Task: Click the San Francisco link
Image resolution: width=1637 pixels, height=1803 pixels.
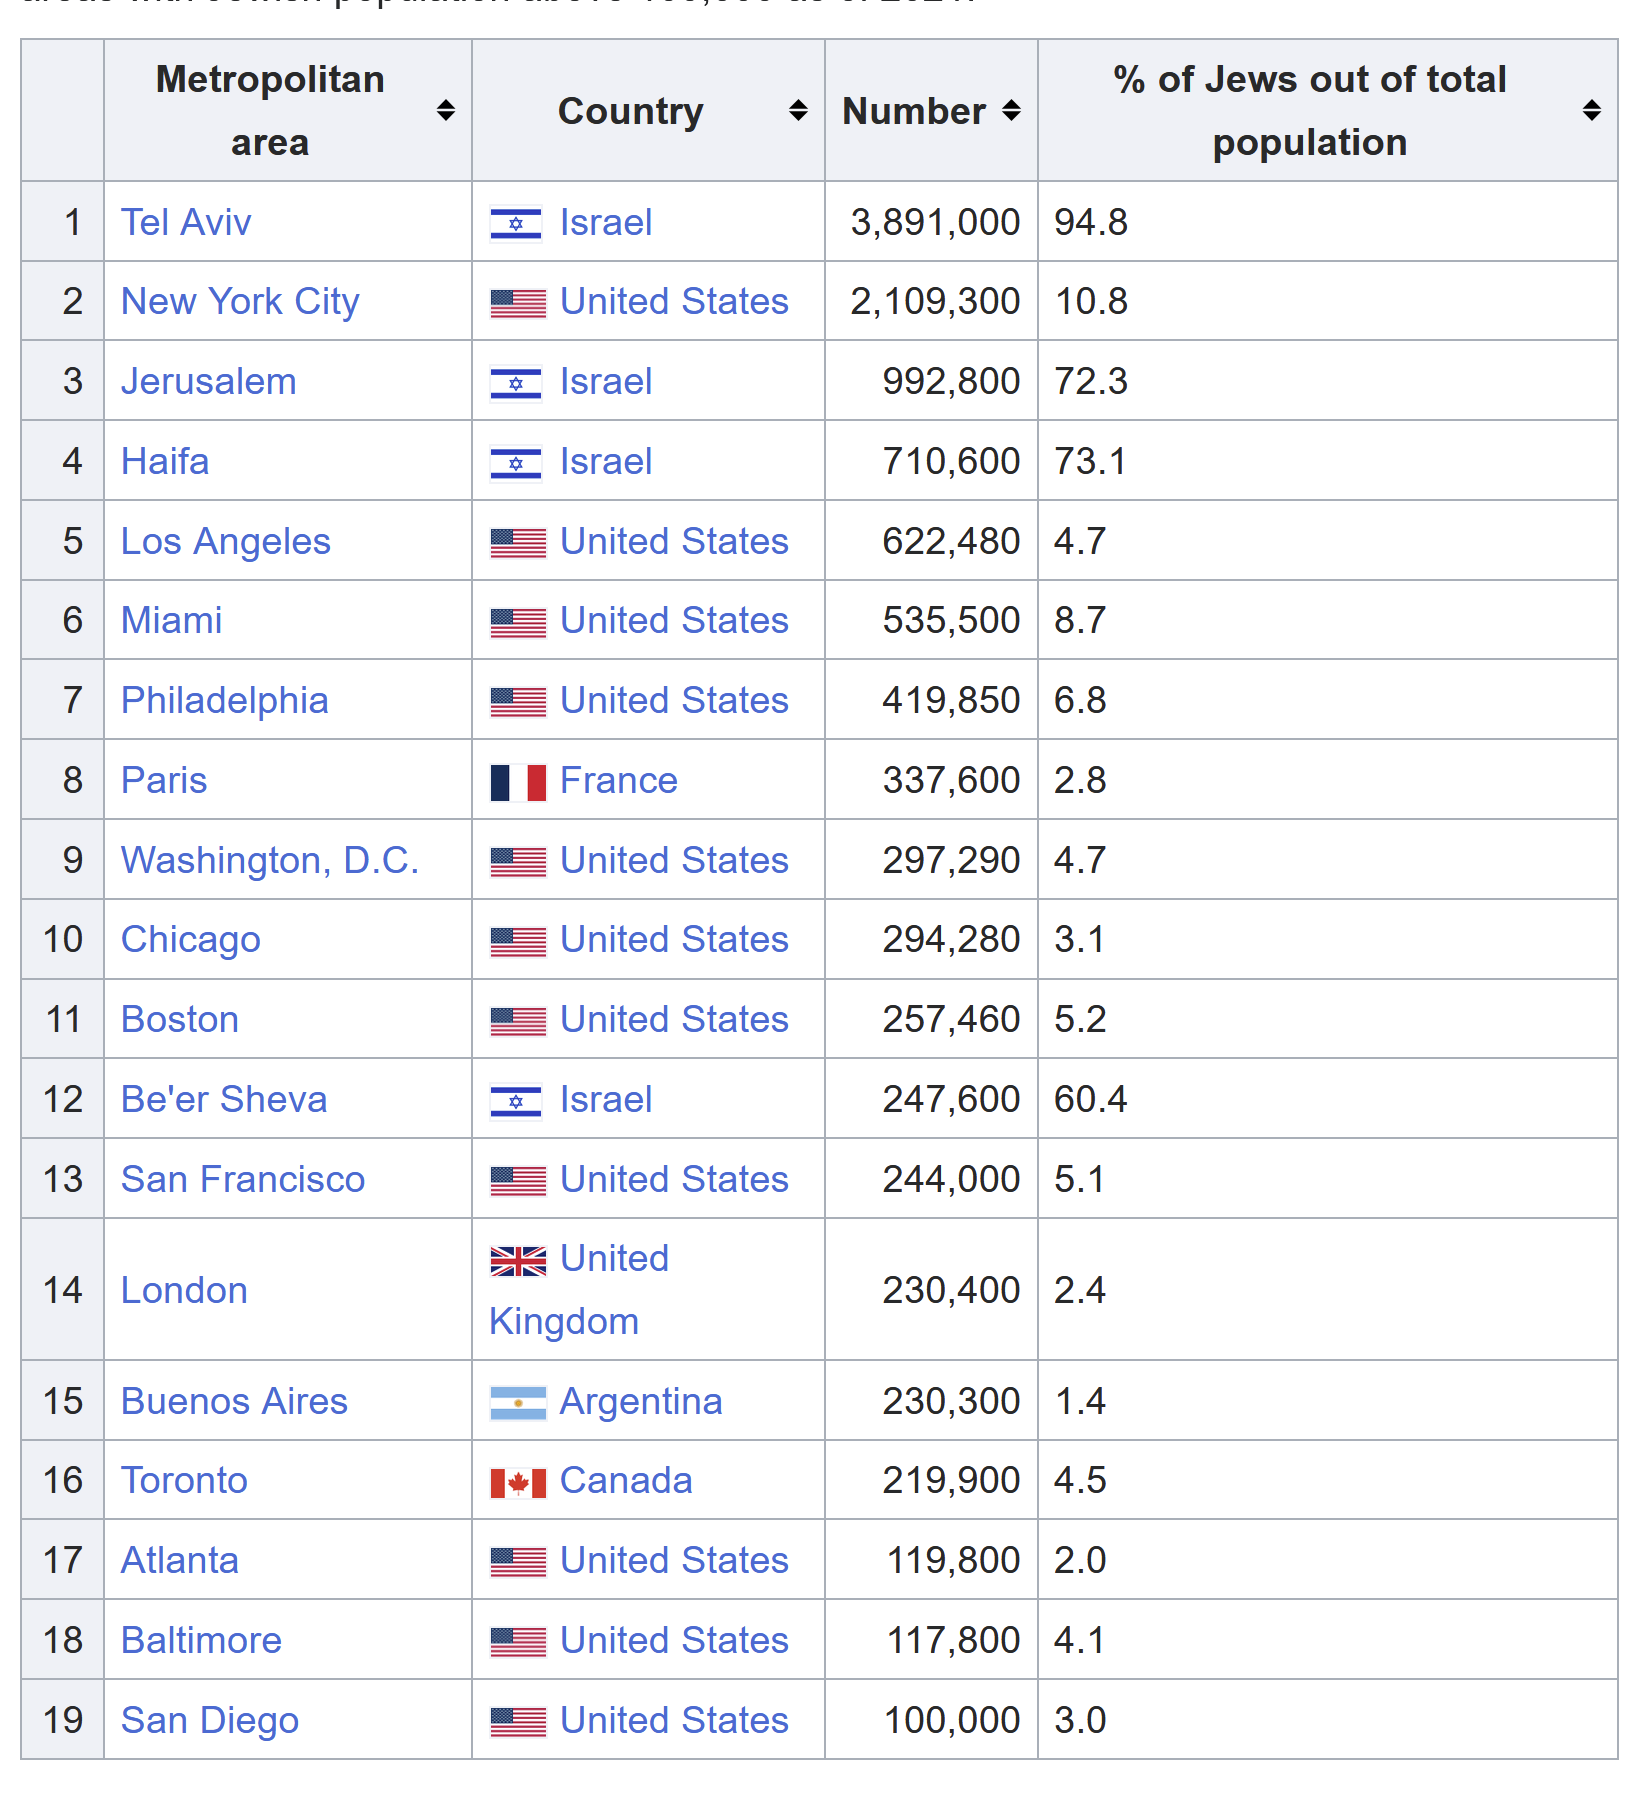Action: click(243, 1180)
